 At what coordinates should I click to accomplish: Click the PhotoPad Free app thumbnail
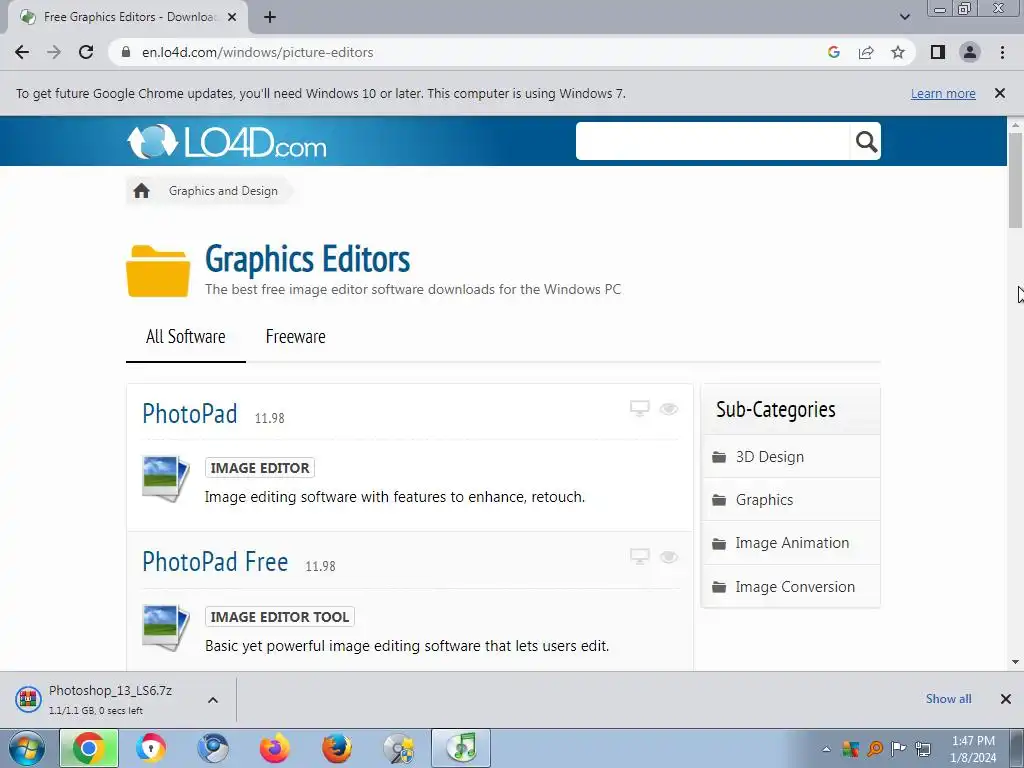(166, 628)
